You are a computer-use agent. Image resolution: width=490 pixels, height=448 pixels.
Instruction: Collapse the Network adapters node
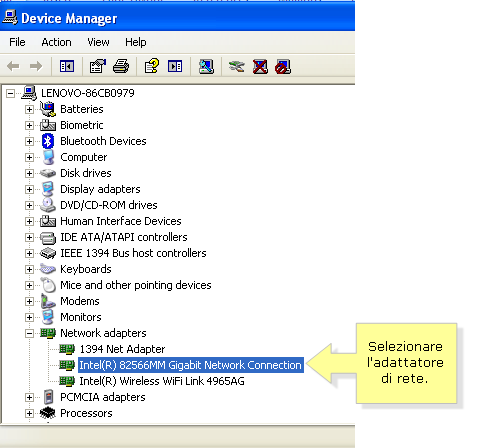click(x=29, y=333)
